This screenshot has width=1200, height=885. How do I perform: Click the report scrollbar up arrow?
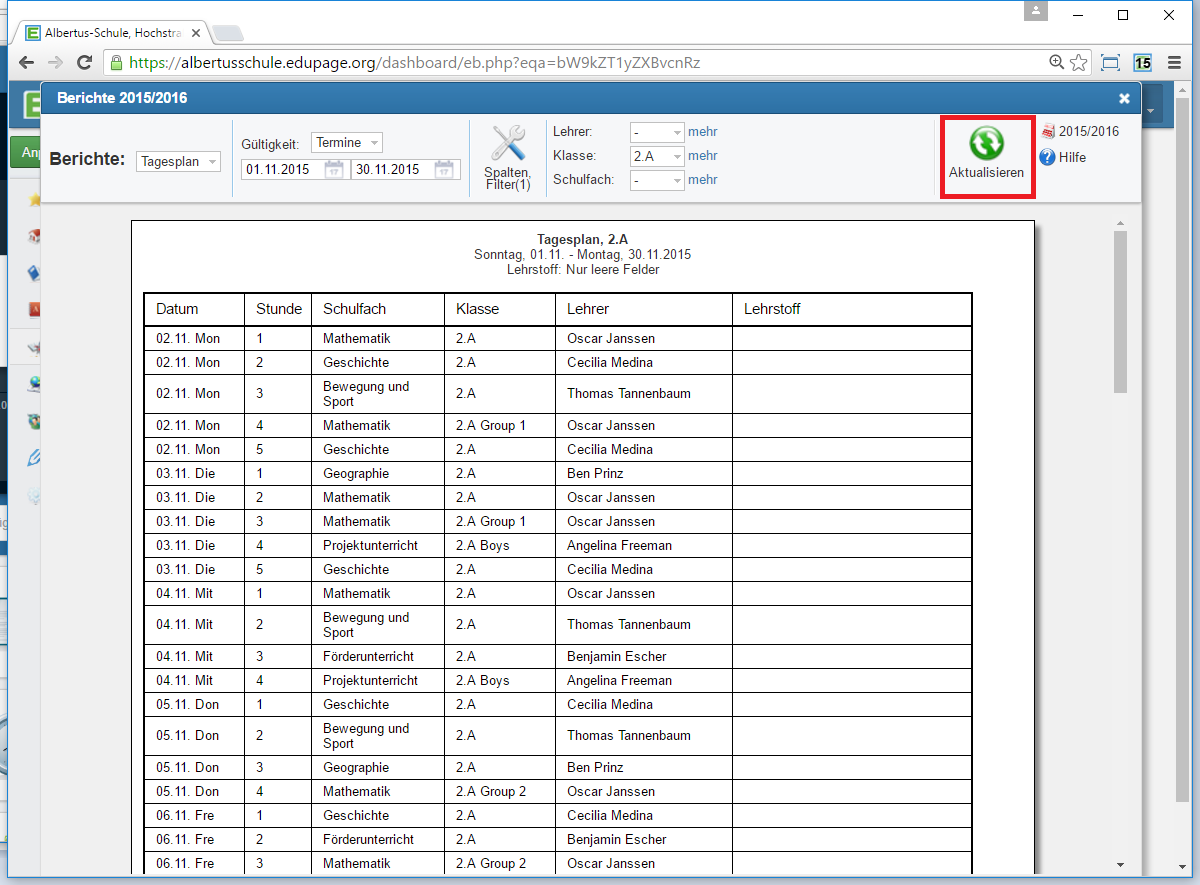[1120, 223]
